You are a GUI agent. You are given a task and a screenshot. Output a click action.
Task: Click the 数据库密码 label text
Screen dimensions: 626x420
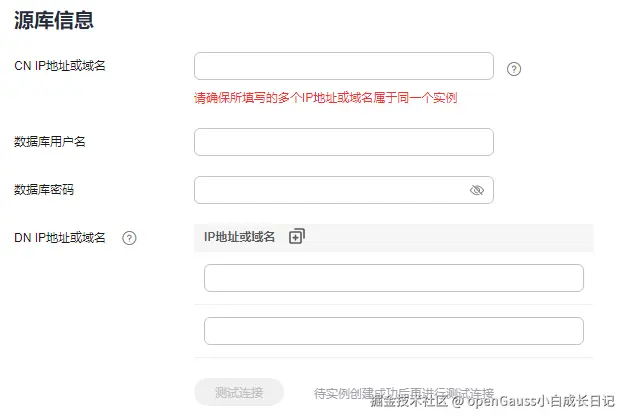click(44, 190)
